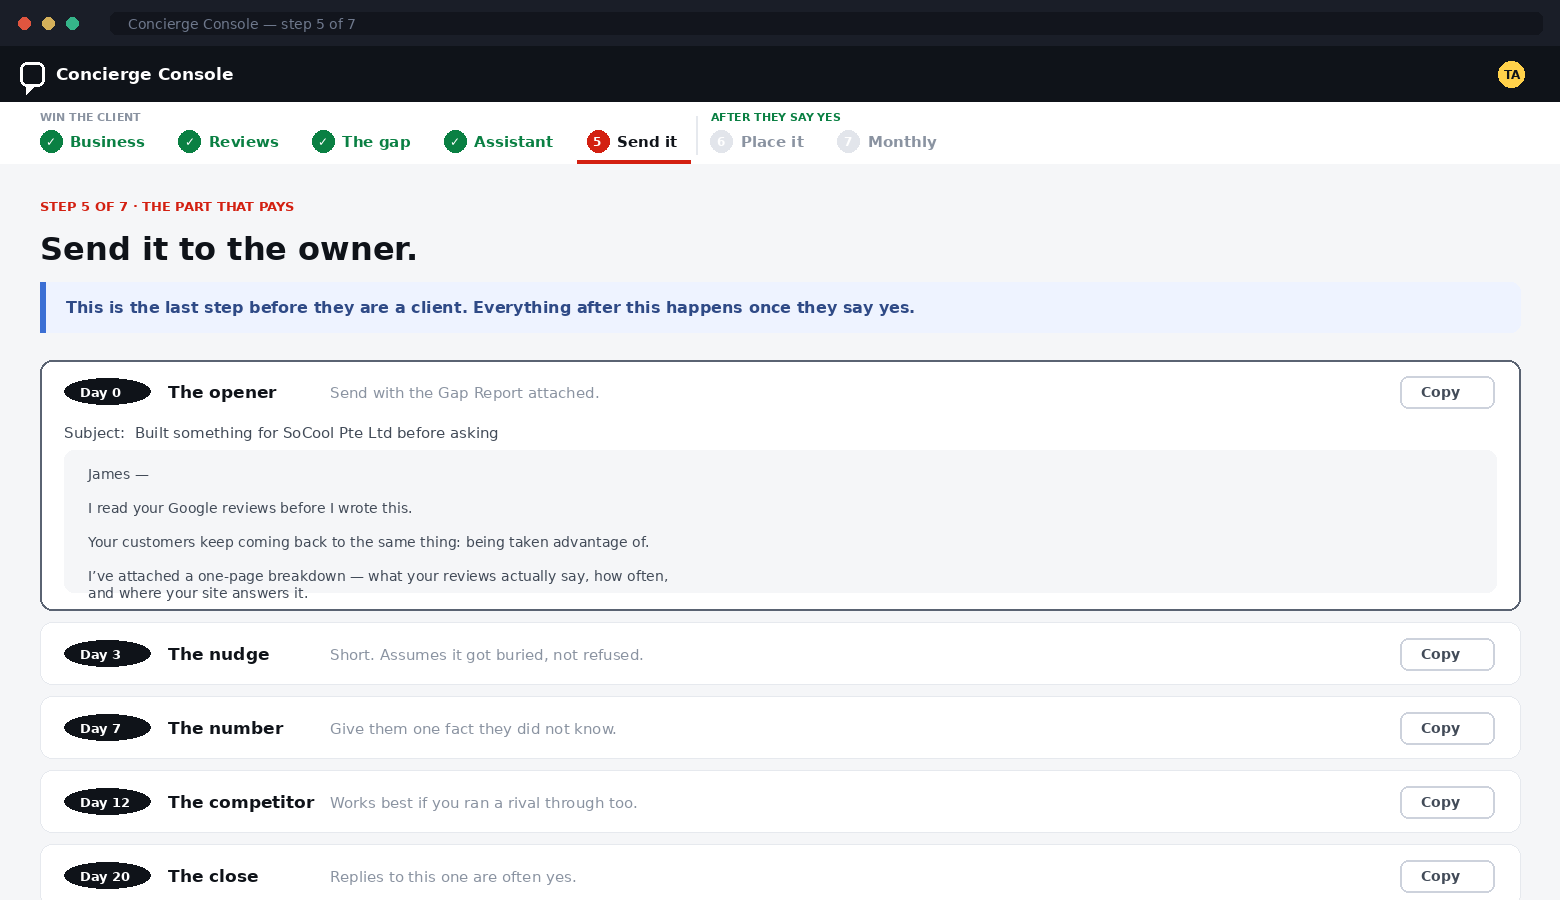Select the Assistant step tab
This screenshot has height=900, width=1560.
pyautogui.click(x=499, y=142)
